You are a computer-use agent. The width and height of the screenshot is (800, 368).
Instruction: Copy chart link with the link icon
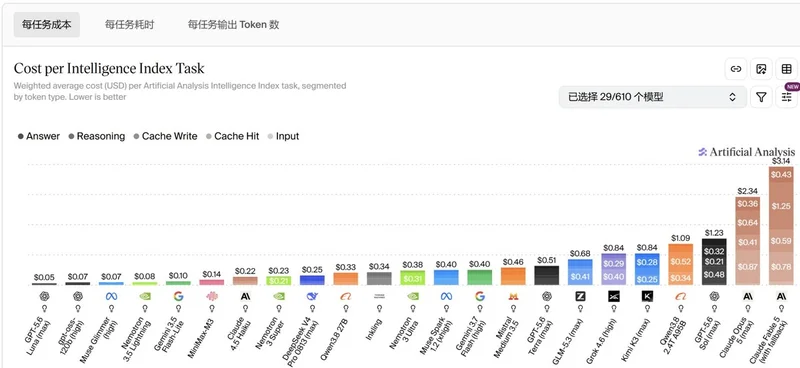coord(736,69)
